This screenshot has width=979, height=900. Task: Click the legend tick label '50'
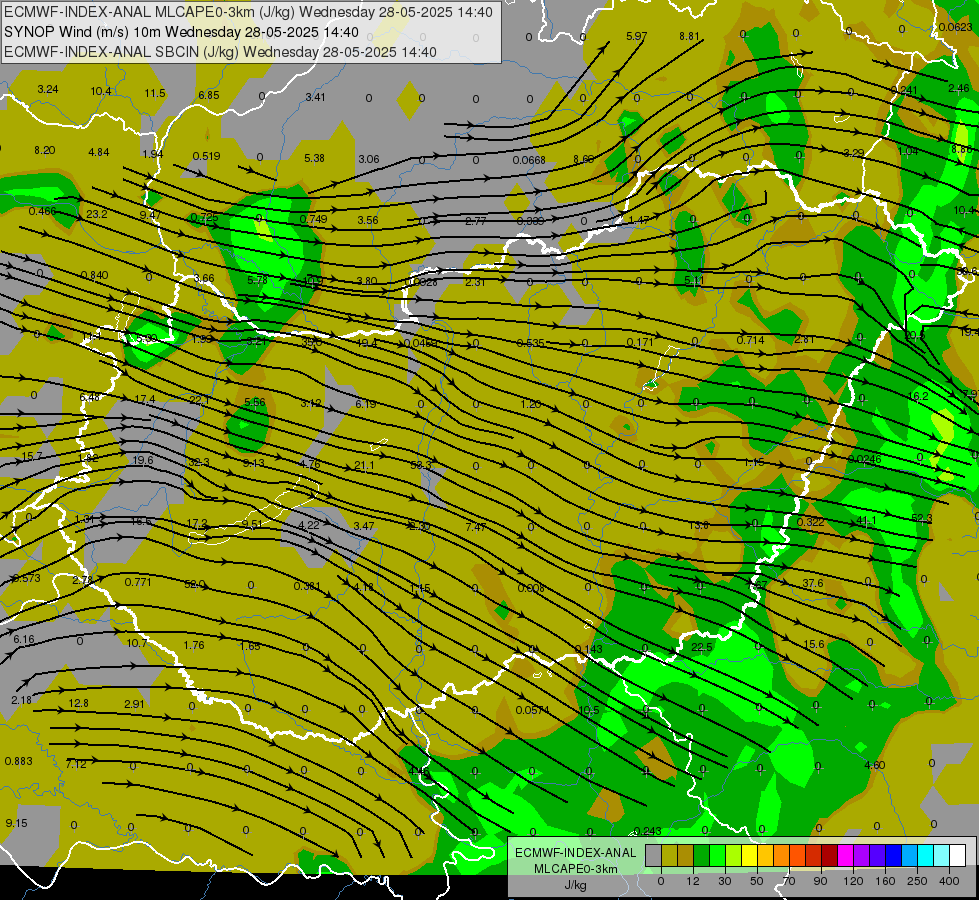(757, 881)
